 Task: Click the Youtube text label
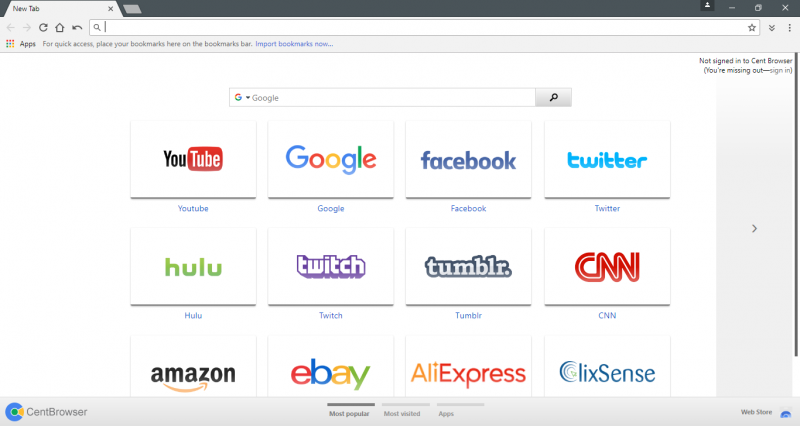click(193, 208)
